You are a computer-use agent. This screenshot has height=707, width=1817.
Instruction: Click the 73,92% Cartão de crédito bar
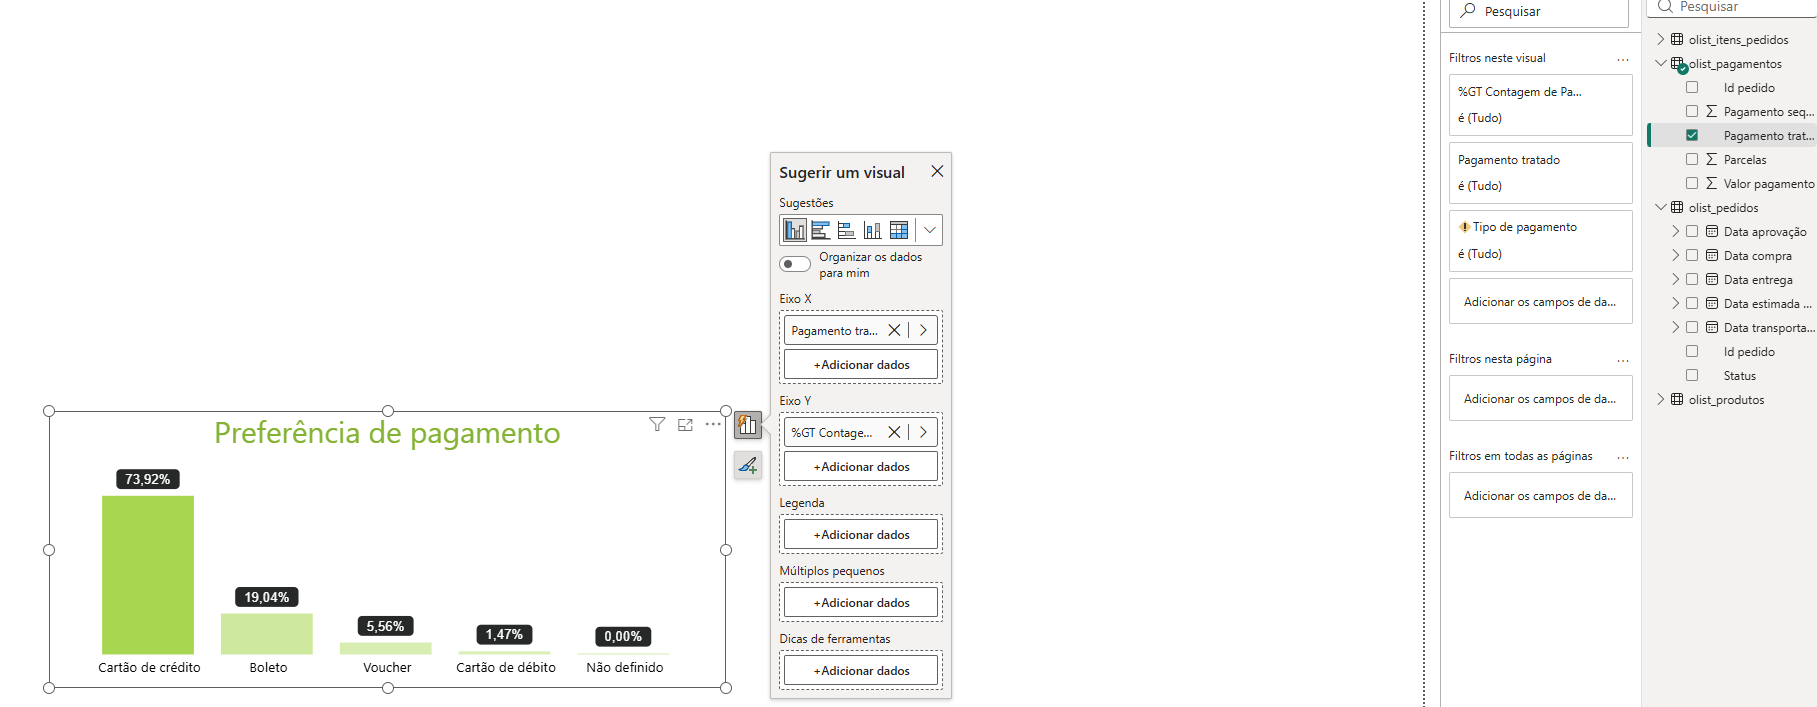coord(148,575)
